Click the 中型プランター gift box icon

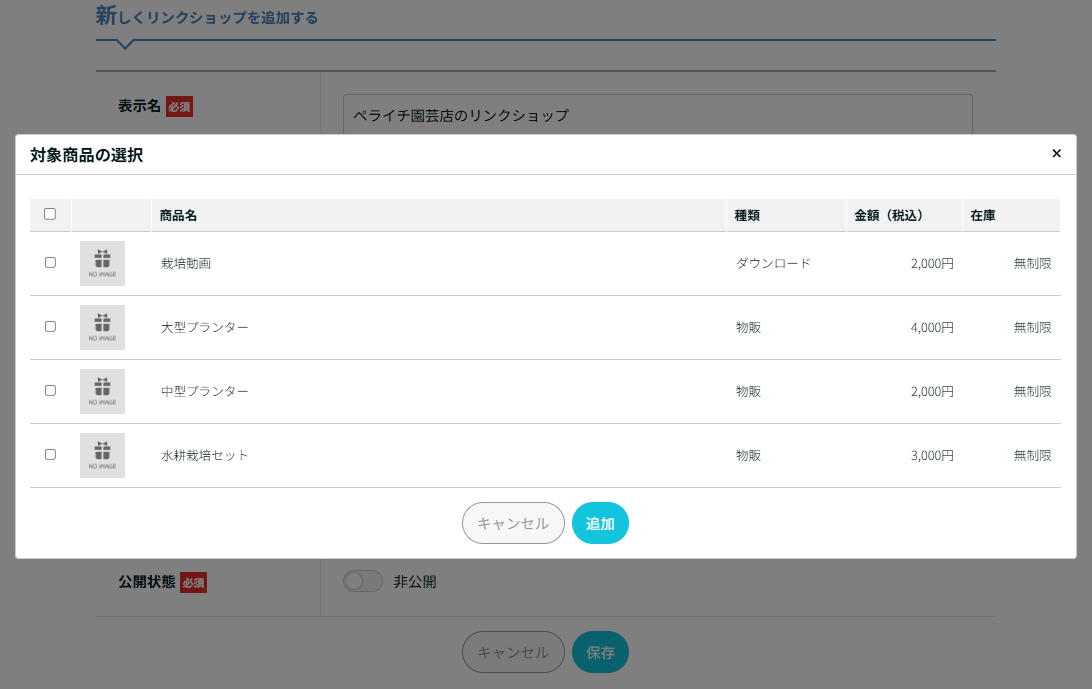(102, 387)
